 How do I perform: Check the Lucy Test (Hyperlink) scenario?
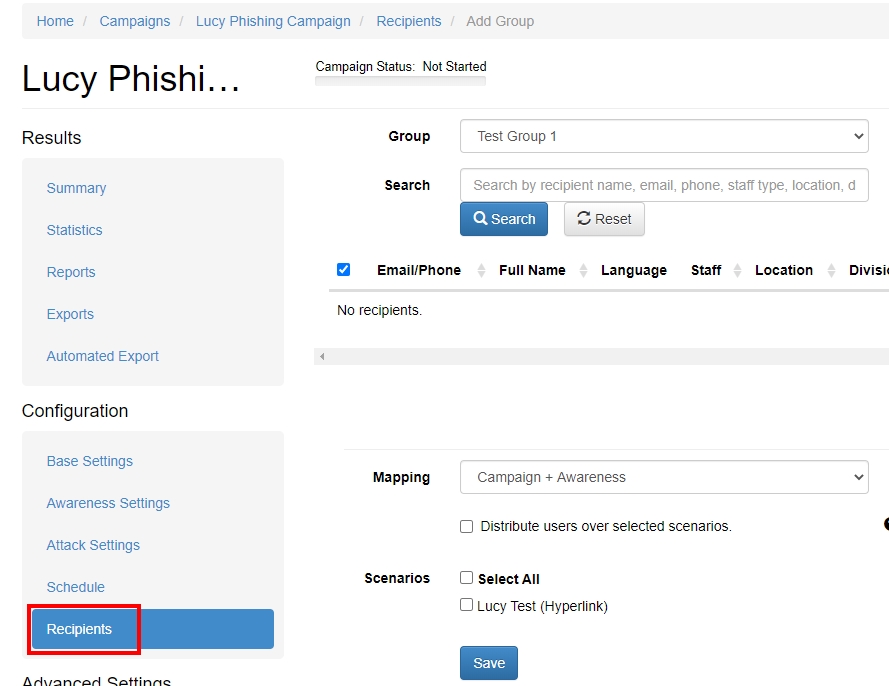coord(466,605)
